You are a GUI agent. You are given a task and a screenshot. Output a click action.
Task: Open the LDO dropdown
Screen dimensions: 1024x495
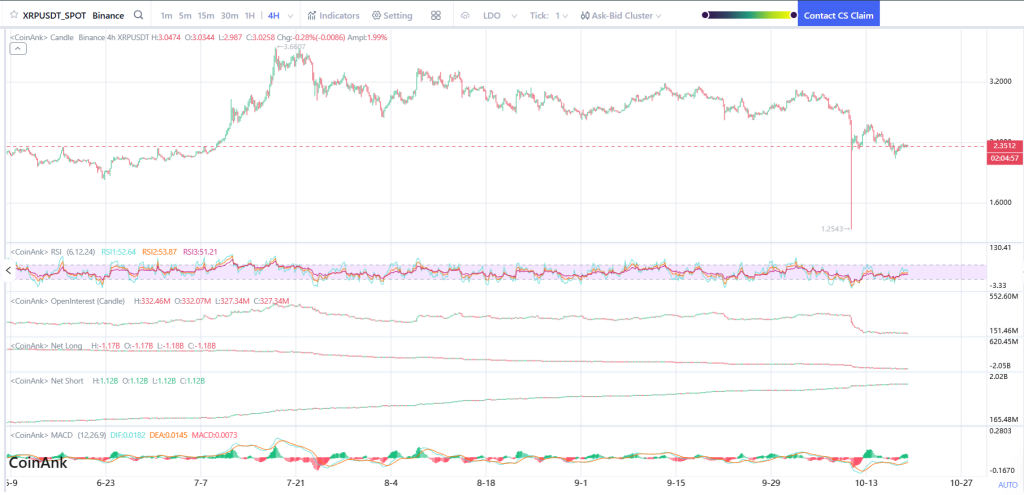pos(500,15)
